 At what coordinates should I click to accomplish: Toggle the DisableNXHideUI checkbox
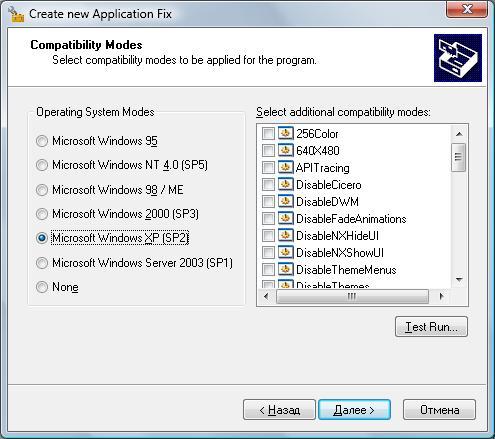pos(268,236)
